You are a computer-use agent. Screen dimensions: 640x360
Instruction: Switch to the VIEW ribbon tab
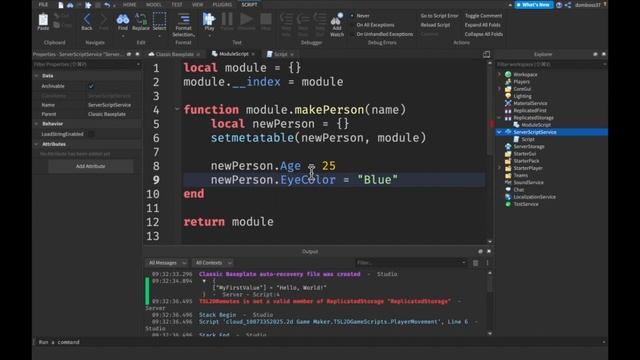(x=198, y=4)
